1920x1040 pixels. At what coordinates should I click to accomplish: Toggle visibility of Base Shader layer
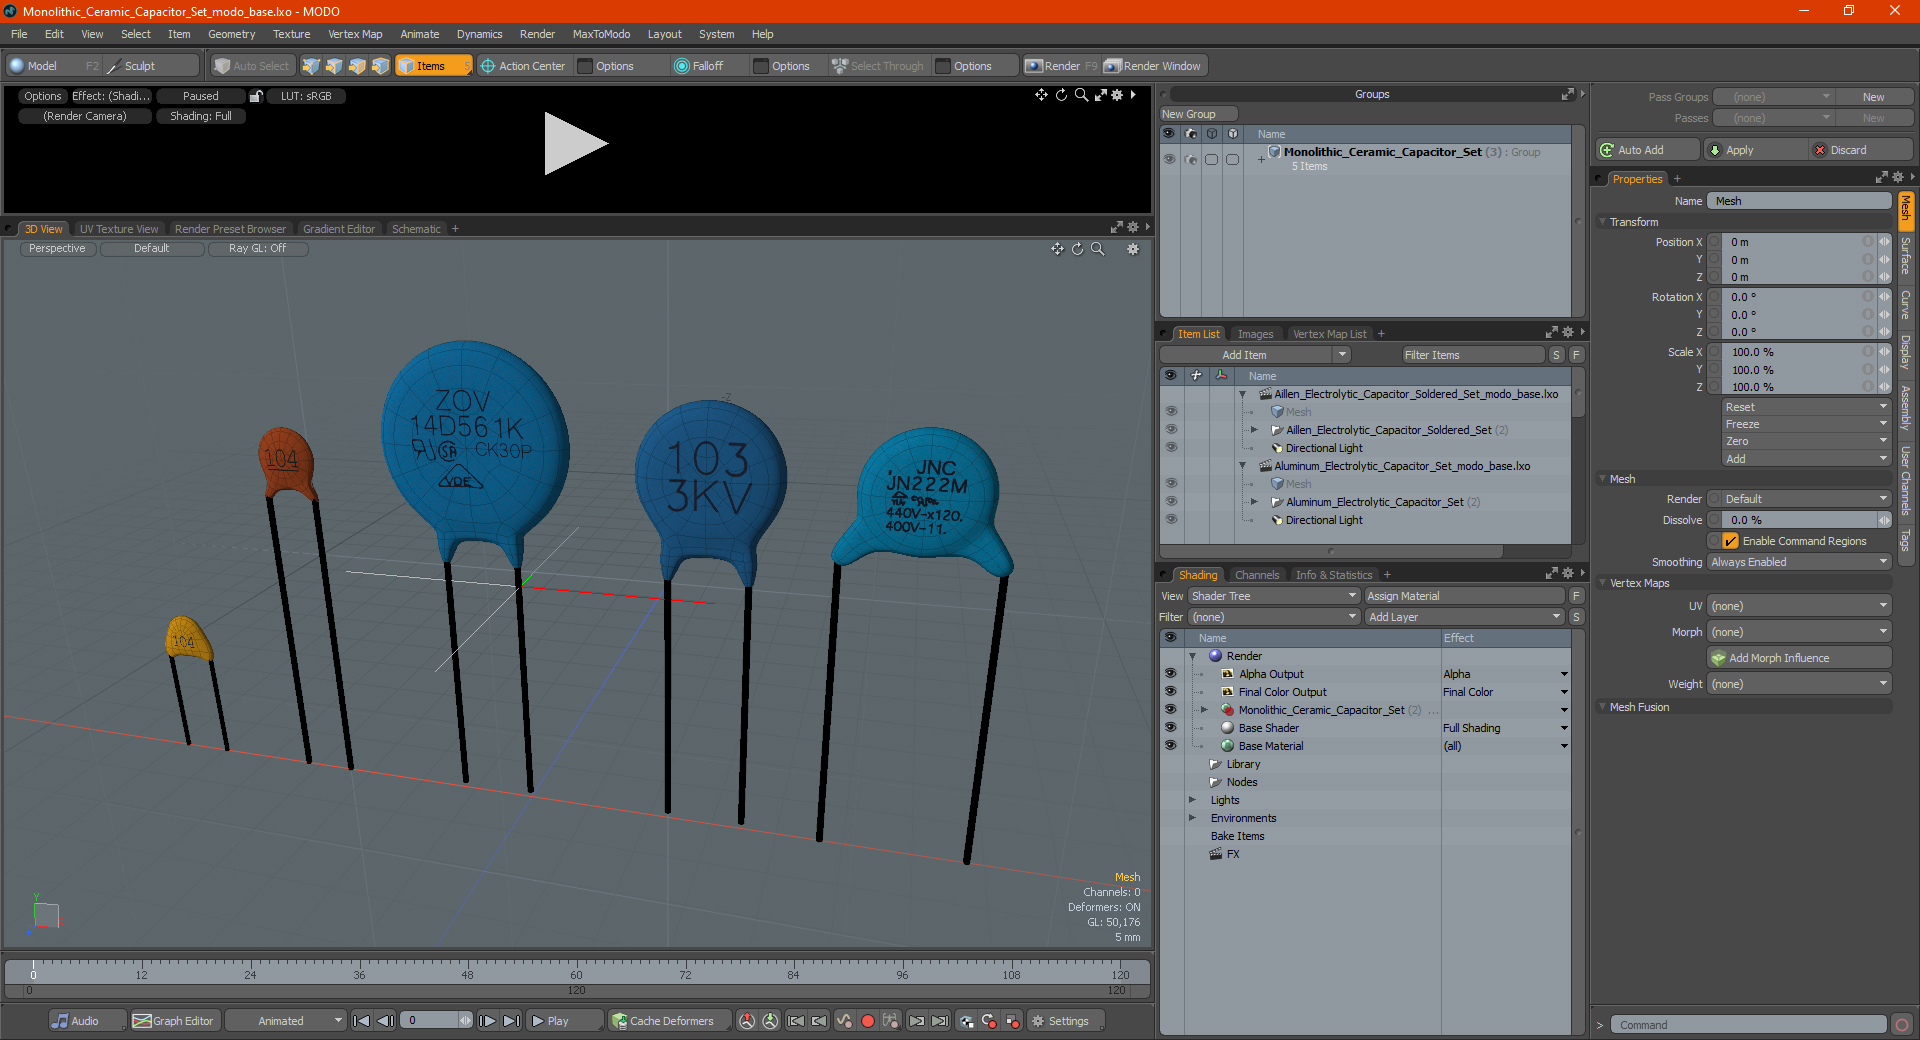(x=1170, y=728)
